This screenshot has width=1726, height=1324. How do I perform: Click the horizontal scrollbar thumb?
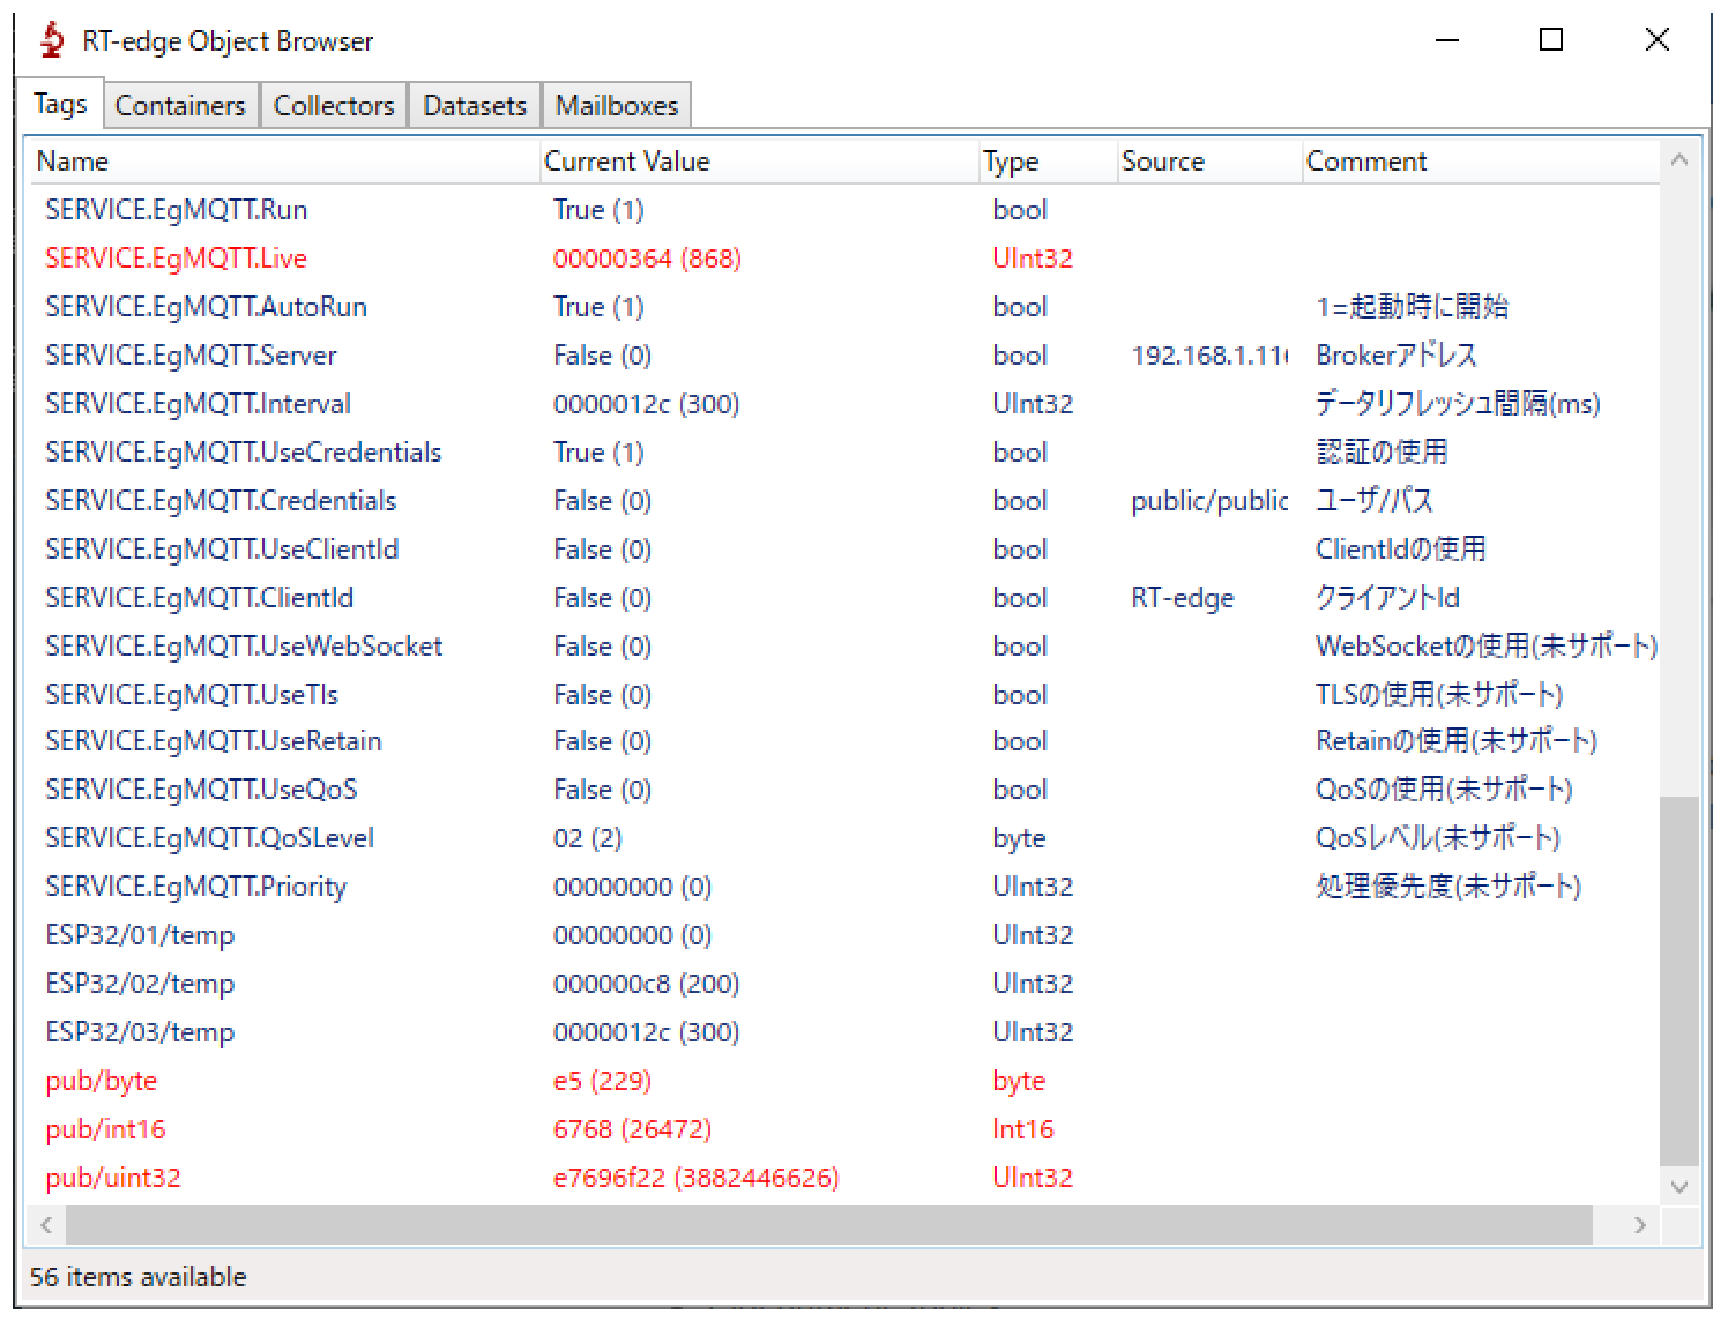[829, 1225]
